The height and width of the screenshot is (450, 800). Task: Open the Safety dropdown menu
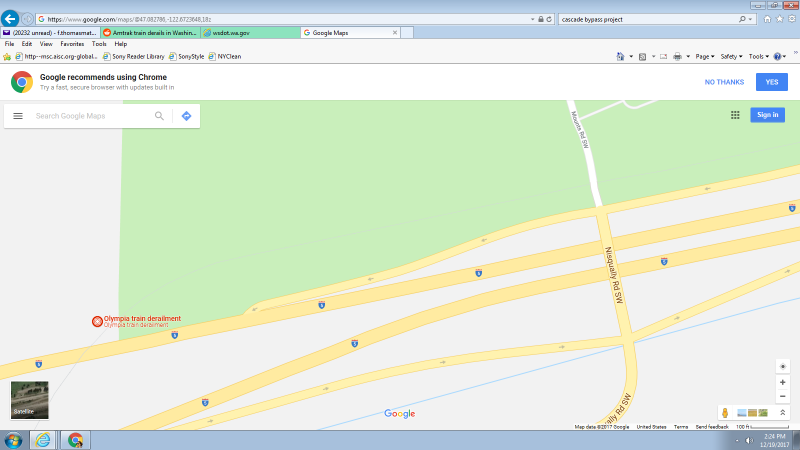731,57
